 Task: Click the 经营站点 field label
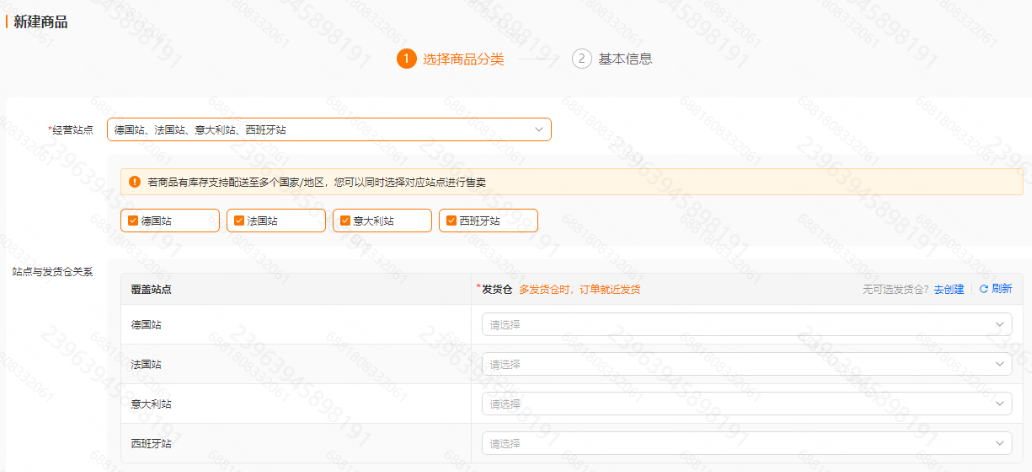(x=72, y=130)
